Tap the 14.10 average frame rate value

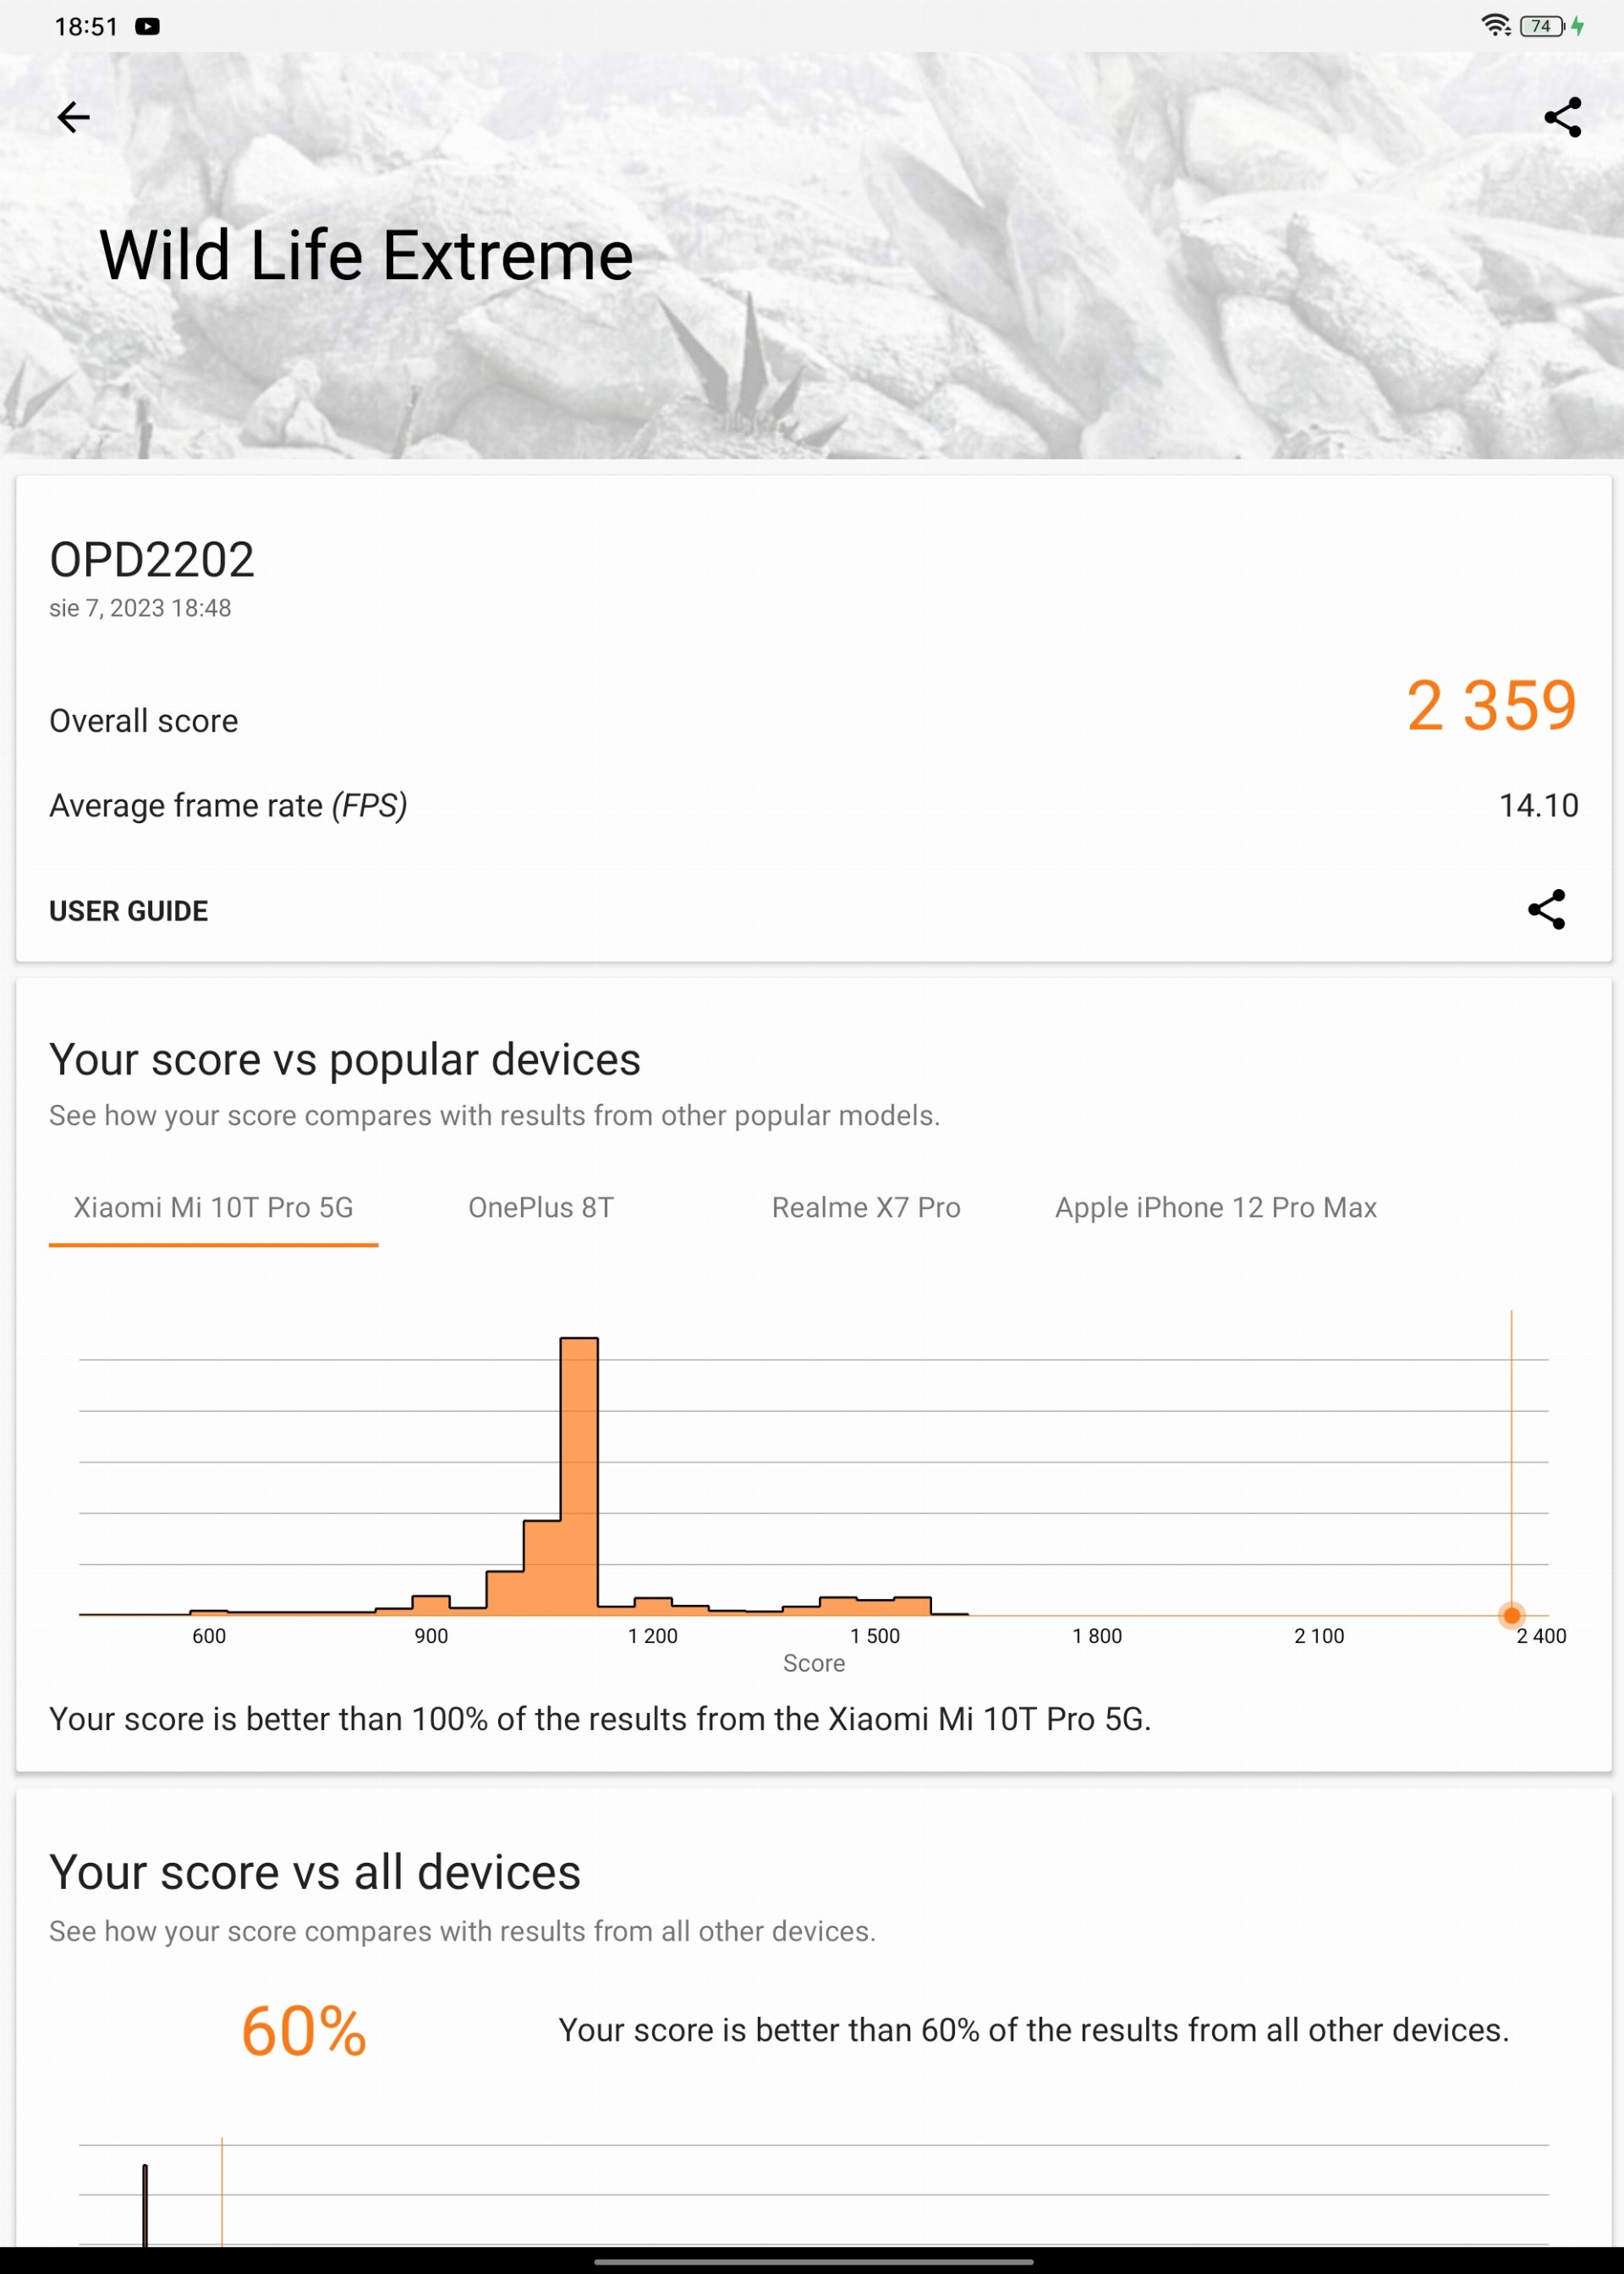1539,806
